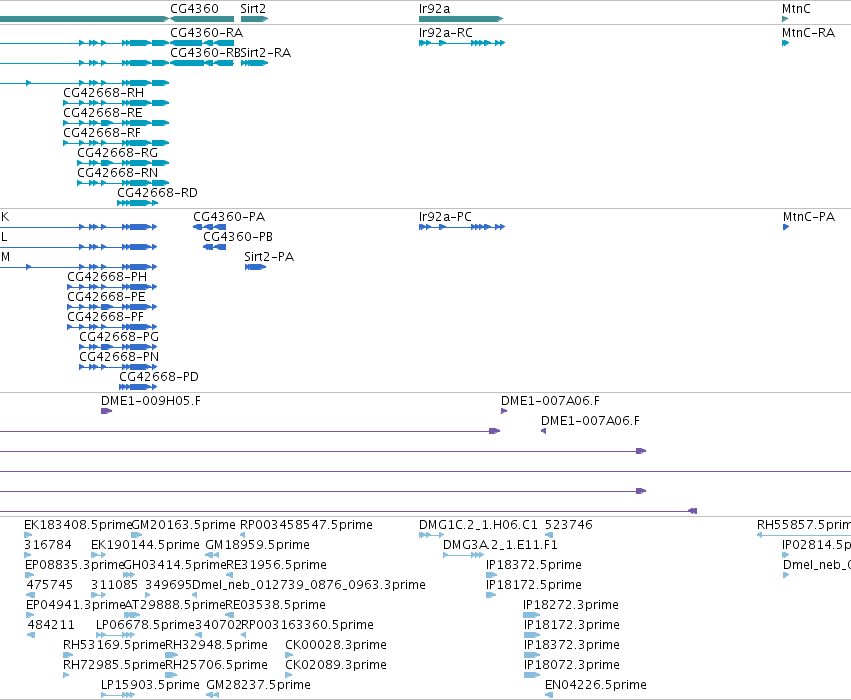Click feature label DMG3A.2_1.E11.F1
The image size is (851, 700).
pyautogui.click(x=500, y=545)
